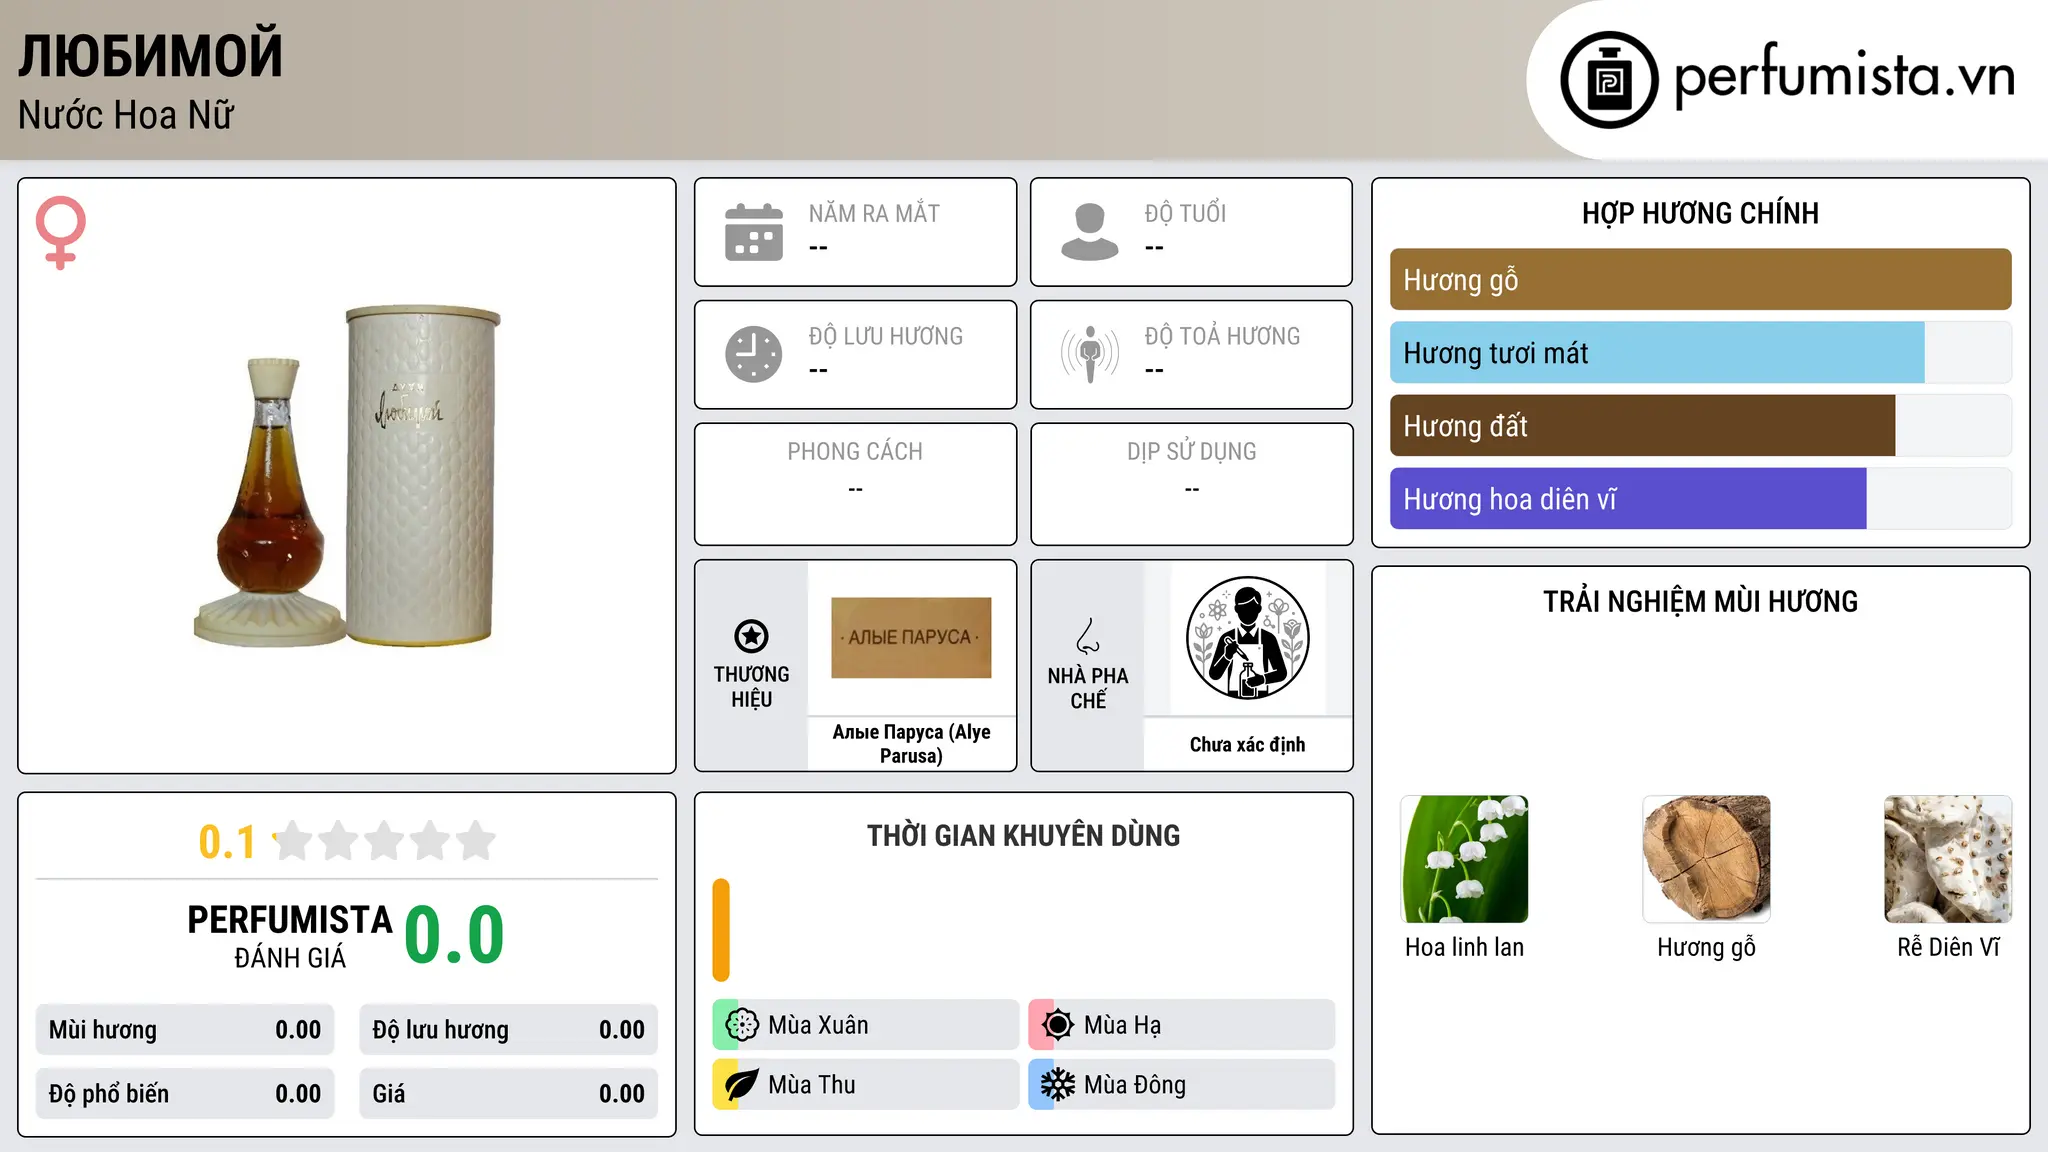
Task: Click the Thời gian khuyên dùng heading
Action: click(1023, 835)
